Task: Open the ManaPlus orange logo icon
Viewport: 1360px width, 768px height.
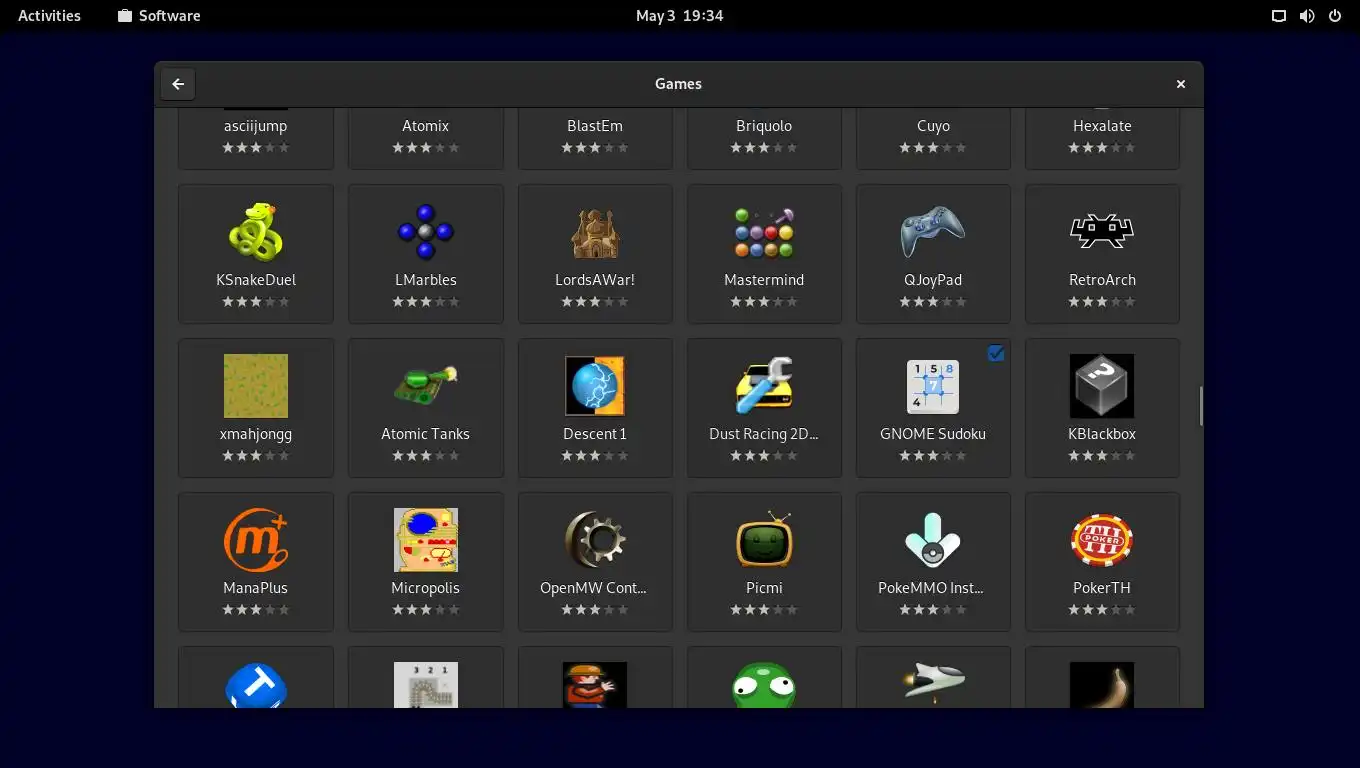Action: [x=256, y=540]
